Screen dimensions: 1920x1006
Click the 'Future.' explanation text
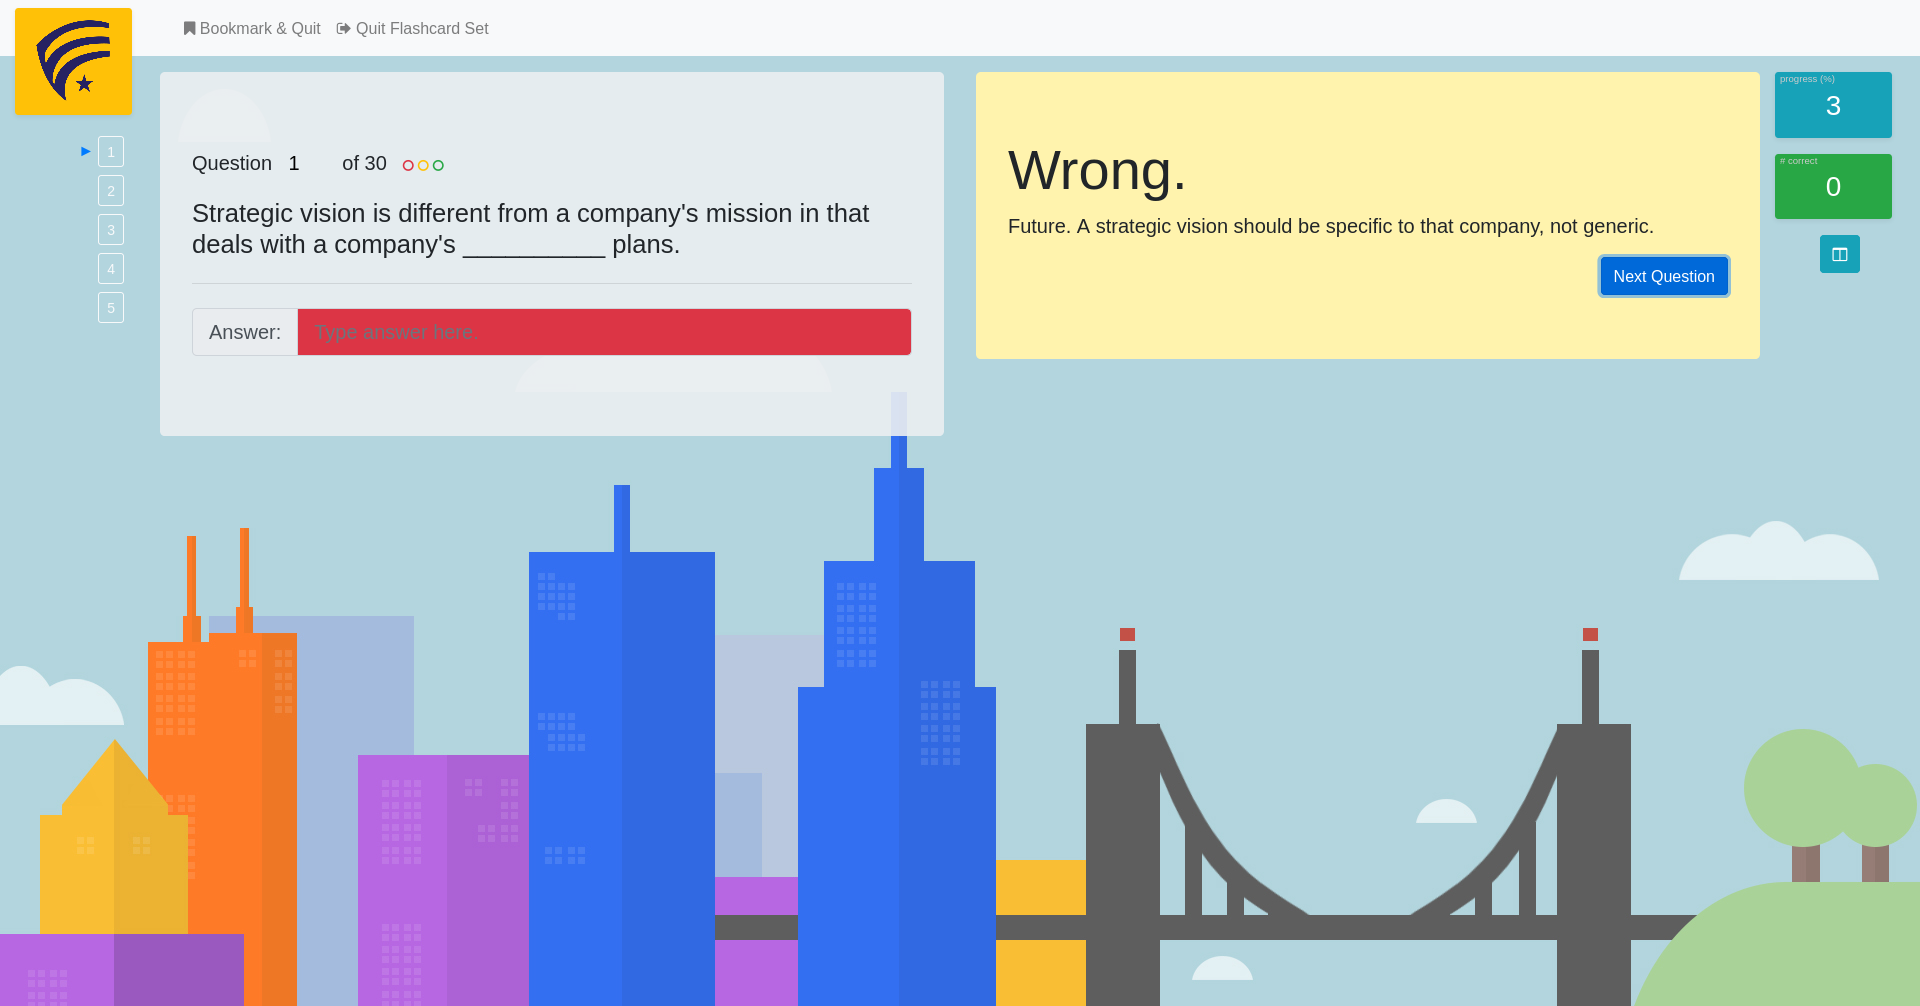coord(1330,227)
